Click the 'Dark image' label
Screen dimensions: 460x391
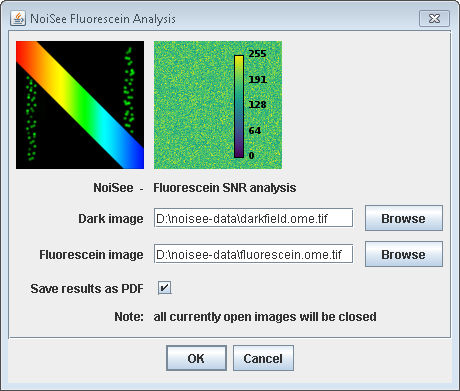coord(111,219)
